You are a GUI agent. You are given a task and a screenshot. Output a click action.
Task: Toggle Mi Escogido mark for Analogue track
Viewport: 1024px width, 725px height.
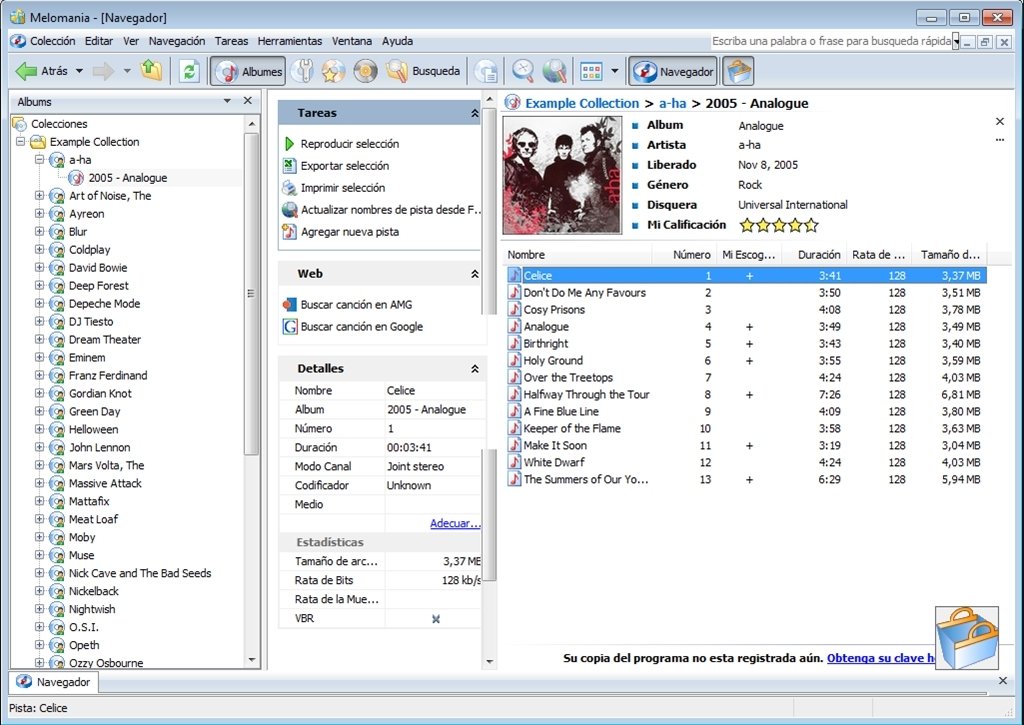pos(749,327)
